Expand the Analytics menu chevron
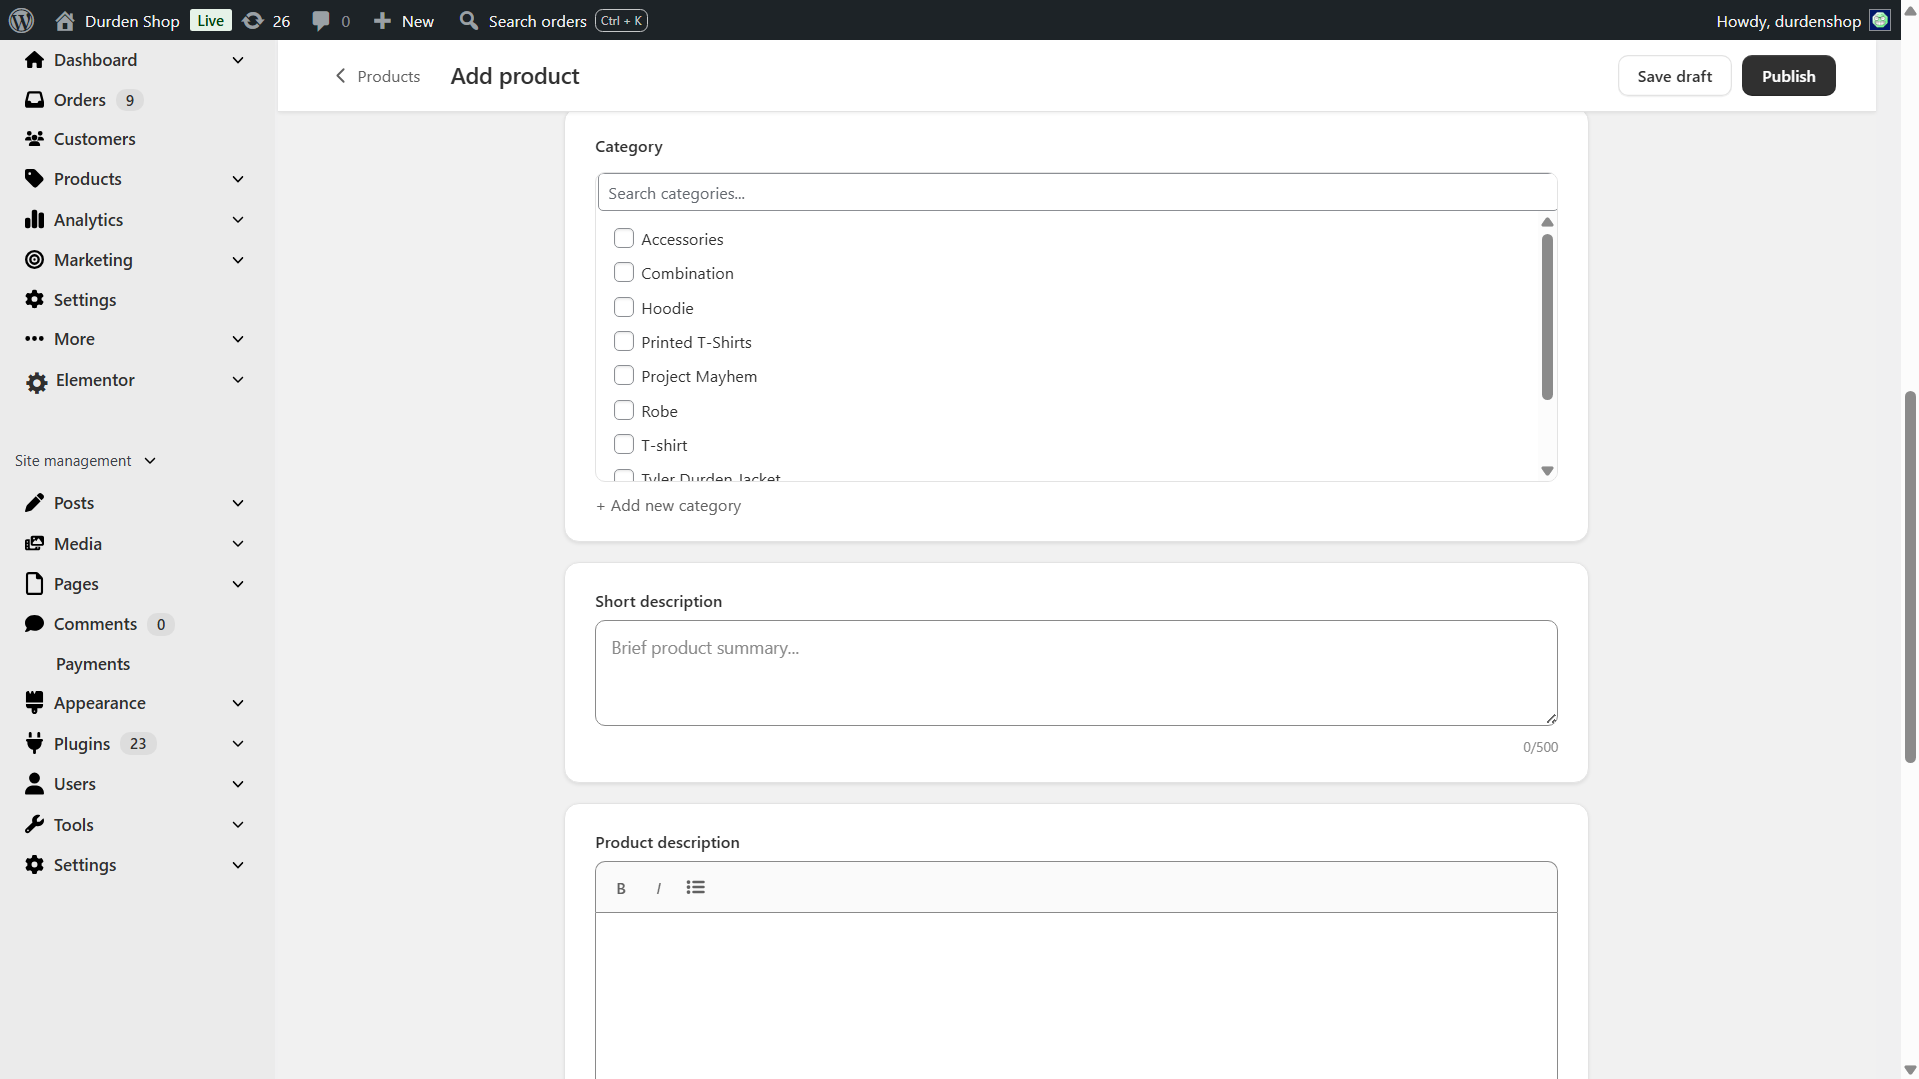1919x1079 pixels. (x=238, y=220)
